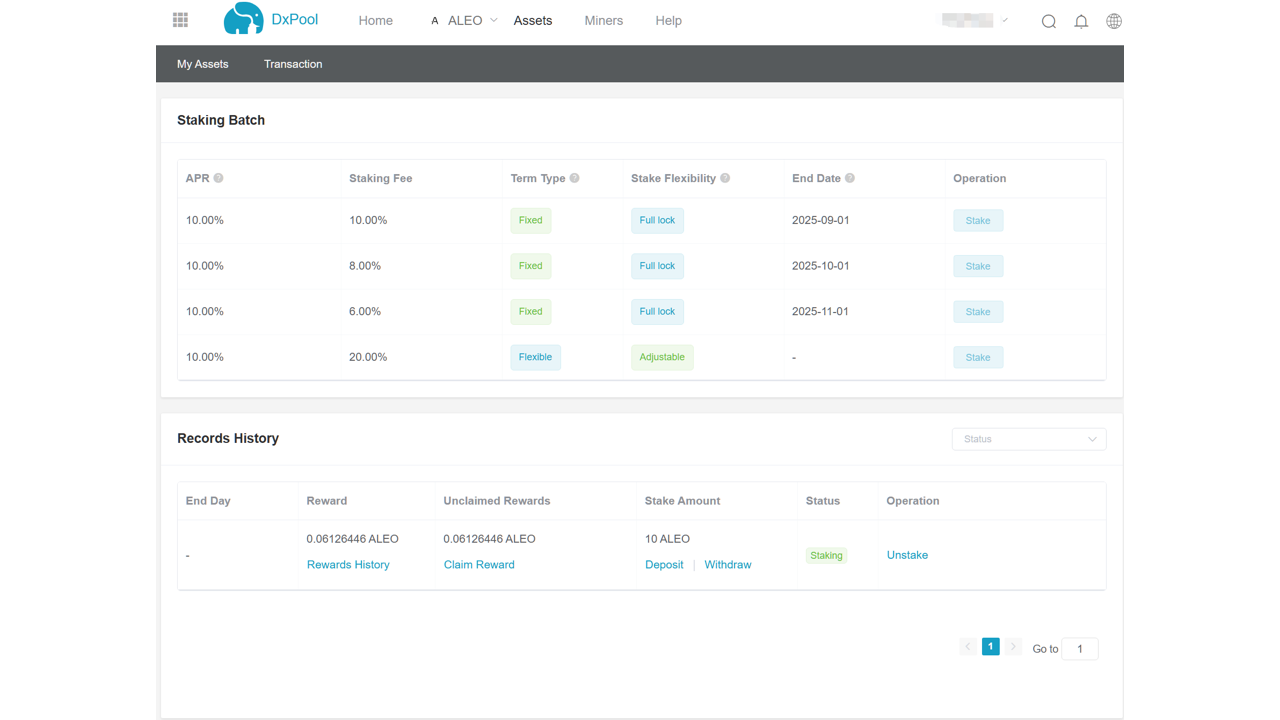Click Stake for the 2025-09-01 batch
The width and height of the screenshot is (1280, 720).
(x=978, y=221)
